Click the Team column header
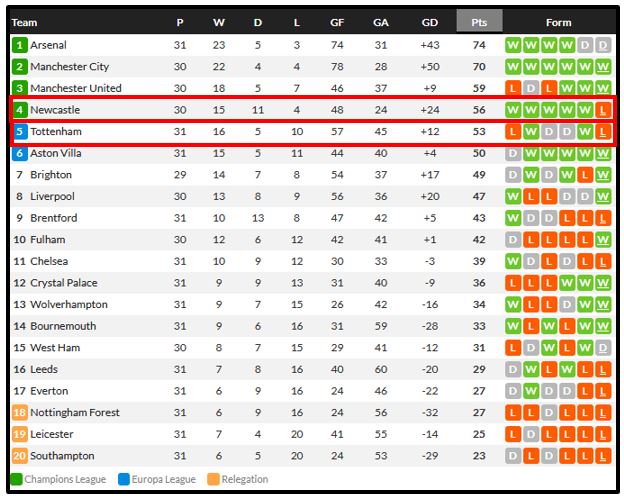 pyautogui.click(x=24, y=23)
